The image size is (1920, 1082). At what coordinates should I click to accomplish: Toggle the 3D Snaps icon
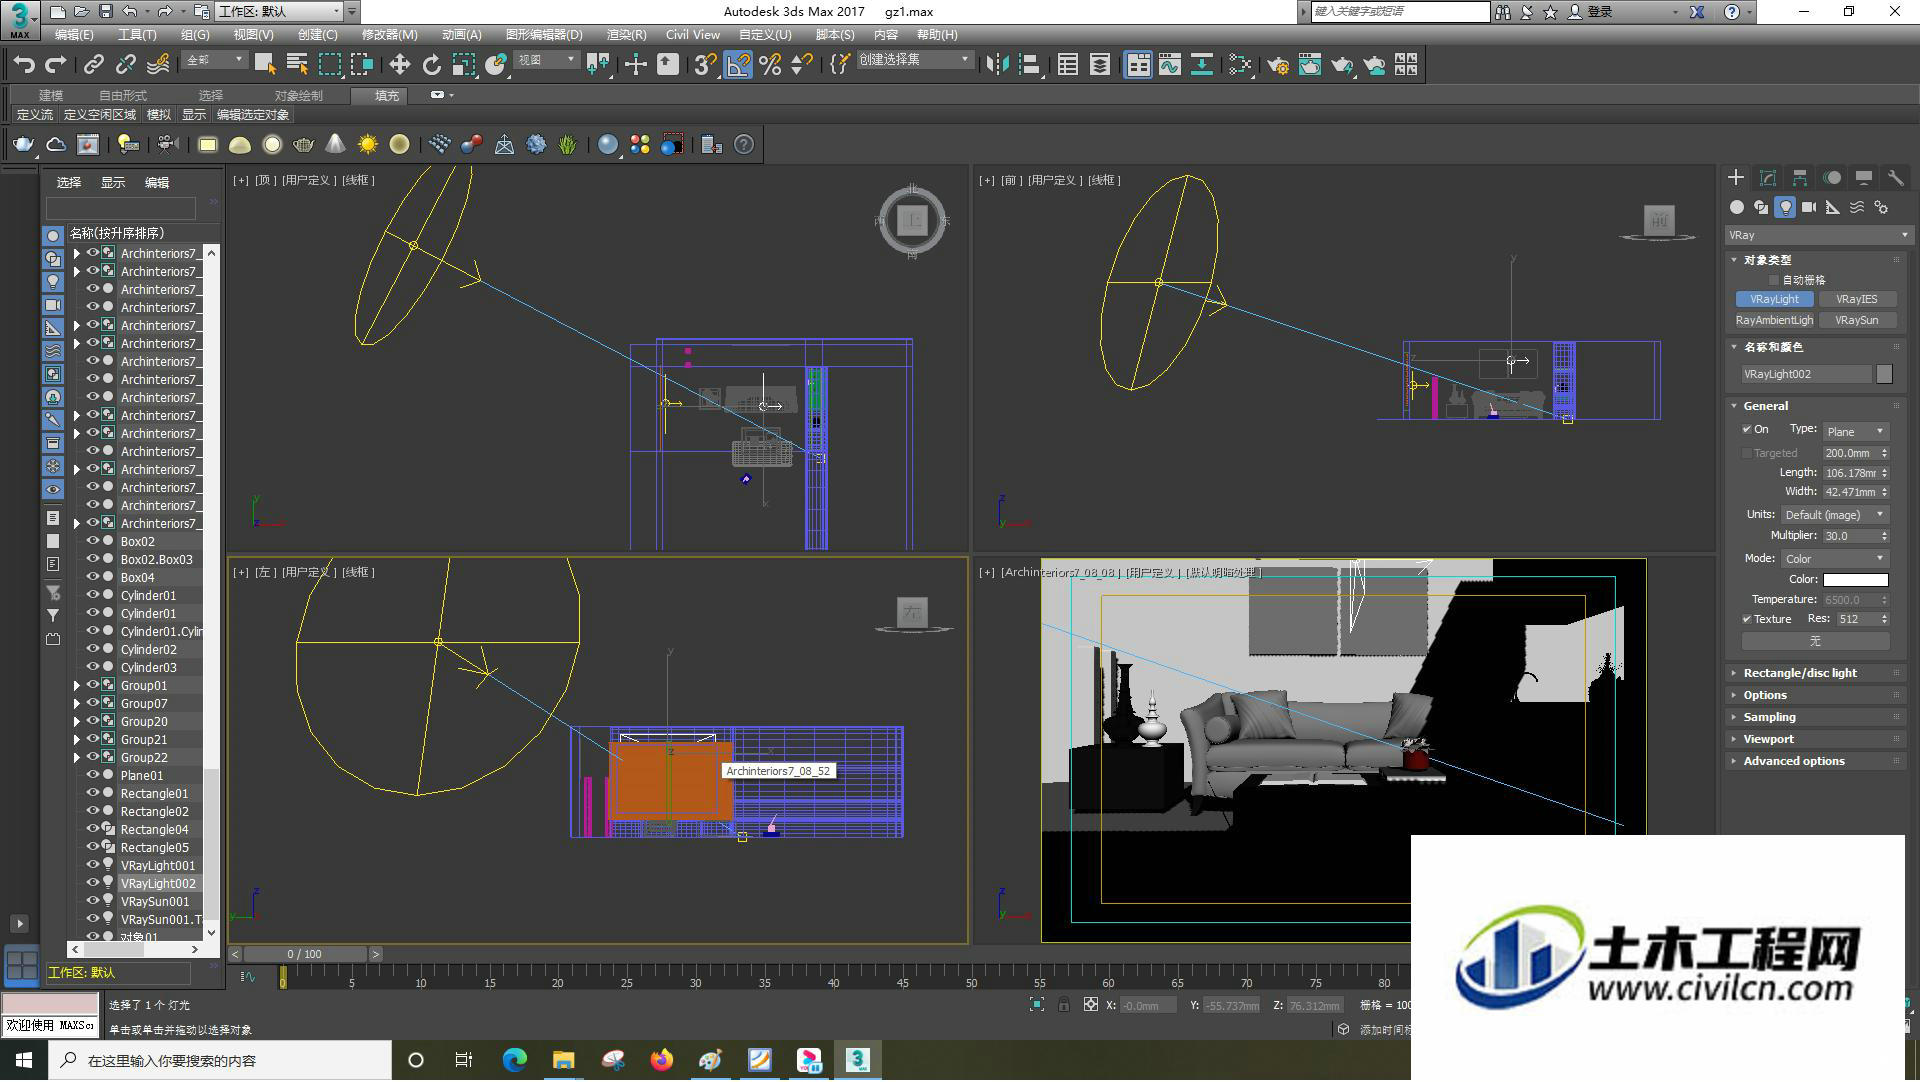pyautogui.click(x=705, y=65)
